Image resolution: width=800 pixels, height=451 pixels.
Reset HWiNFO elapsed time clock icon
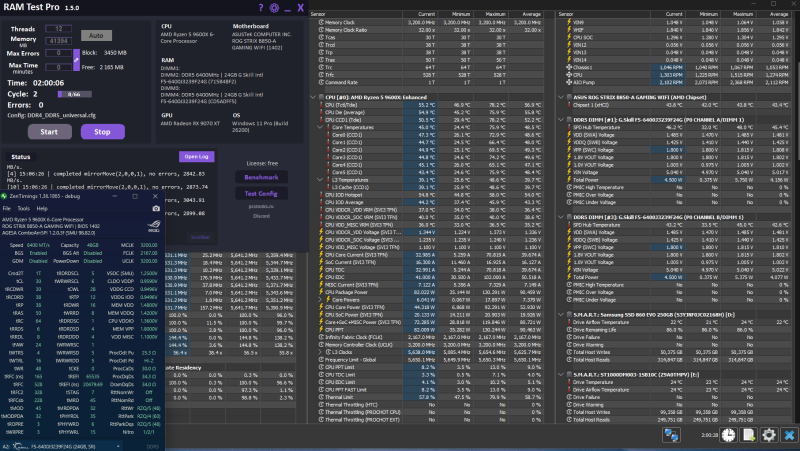click(x=729, y=435)
